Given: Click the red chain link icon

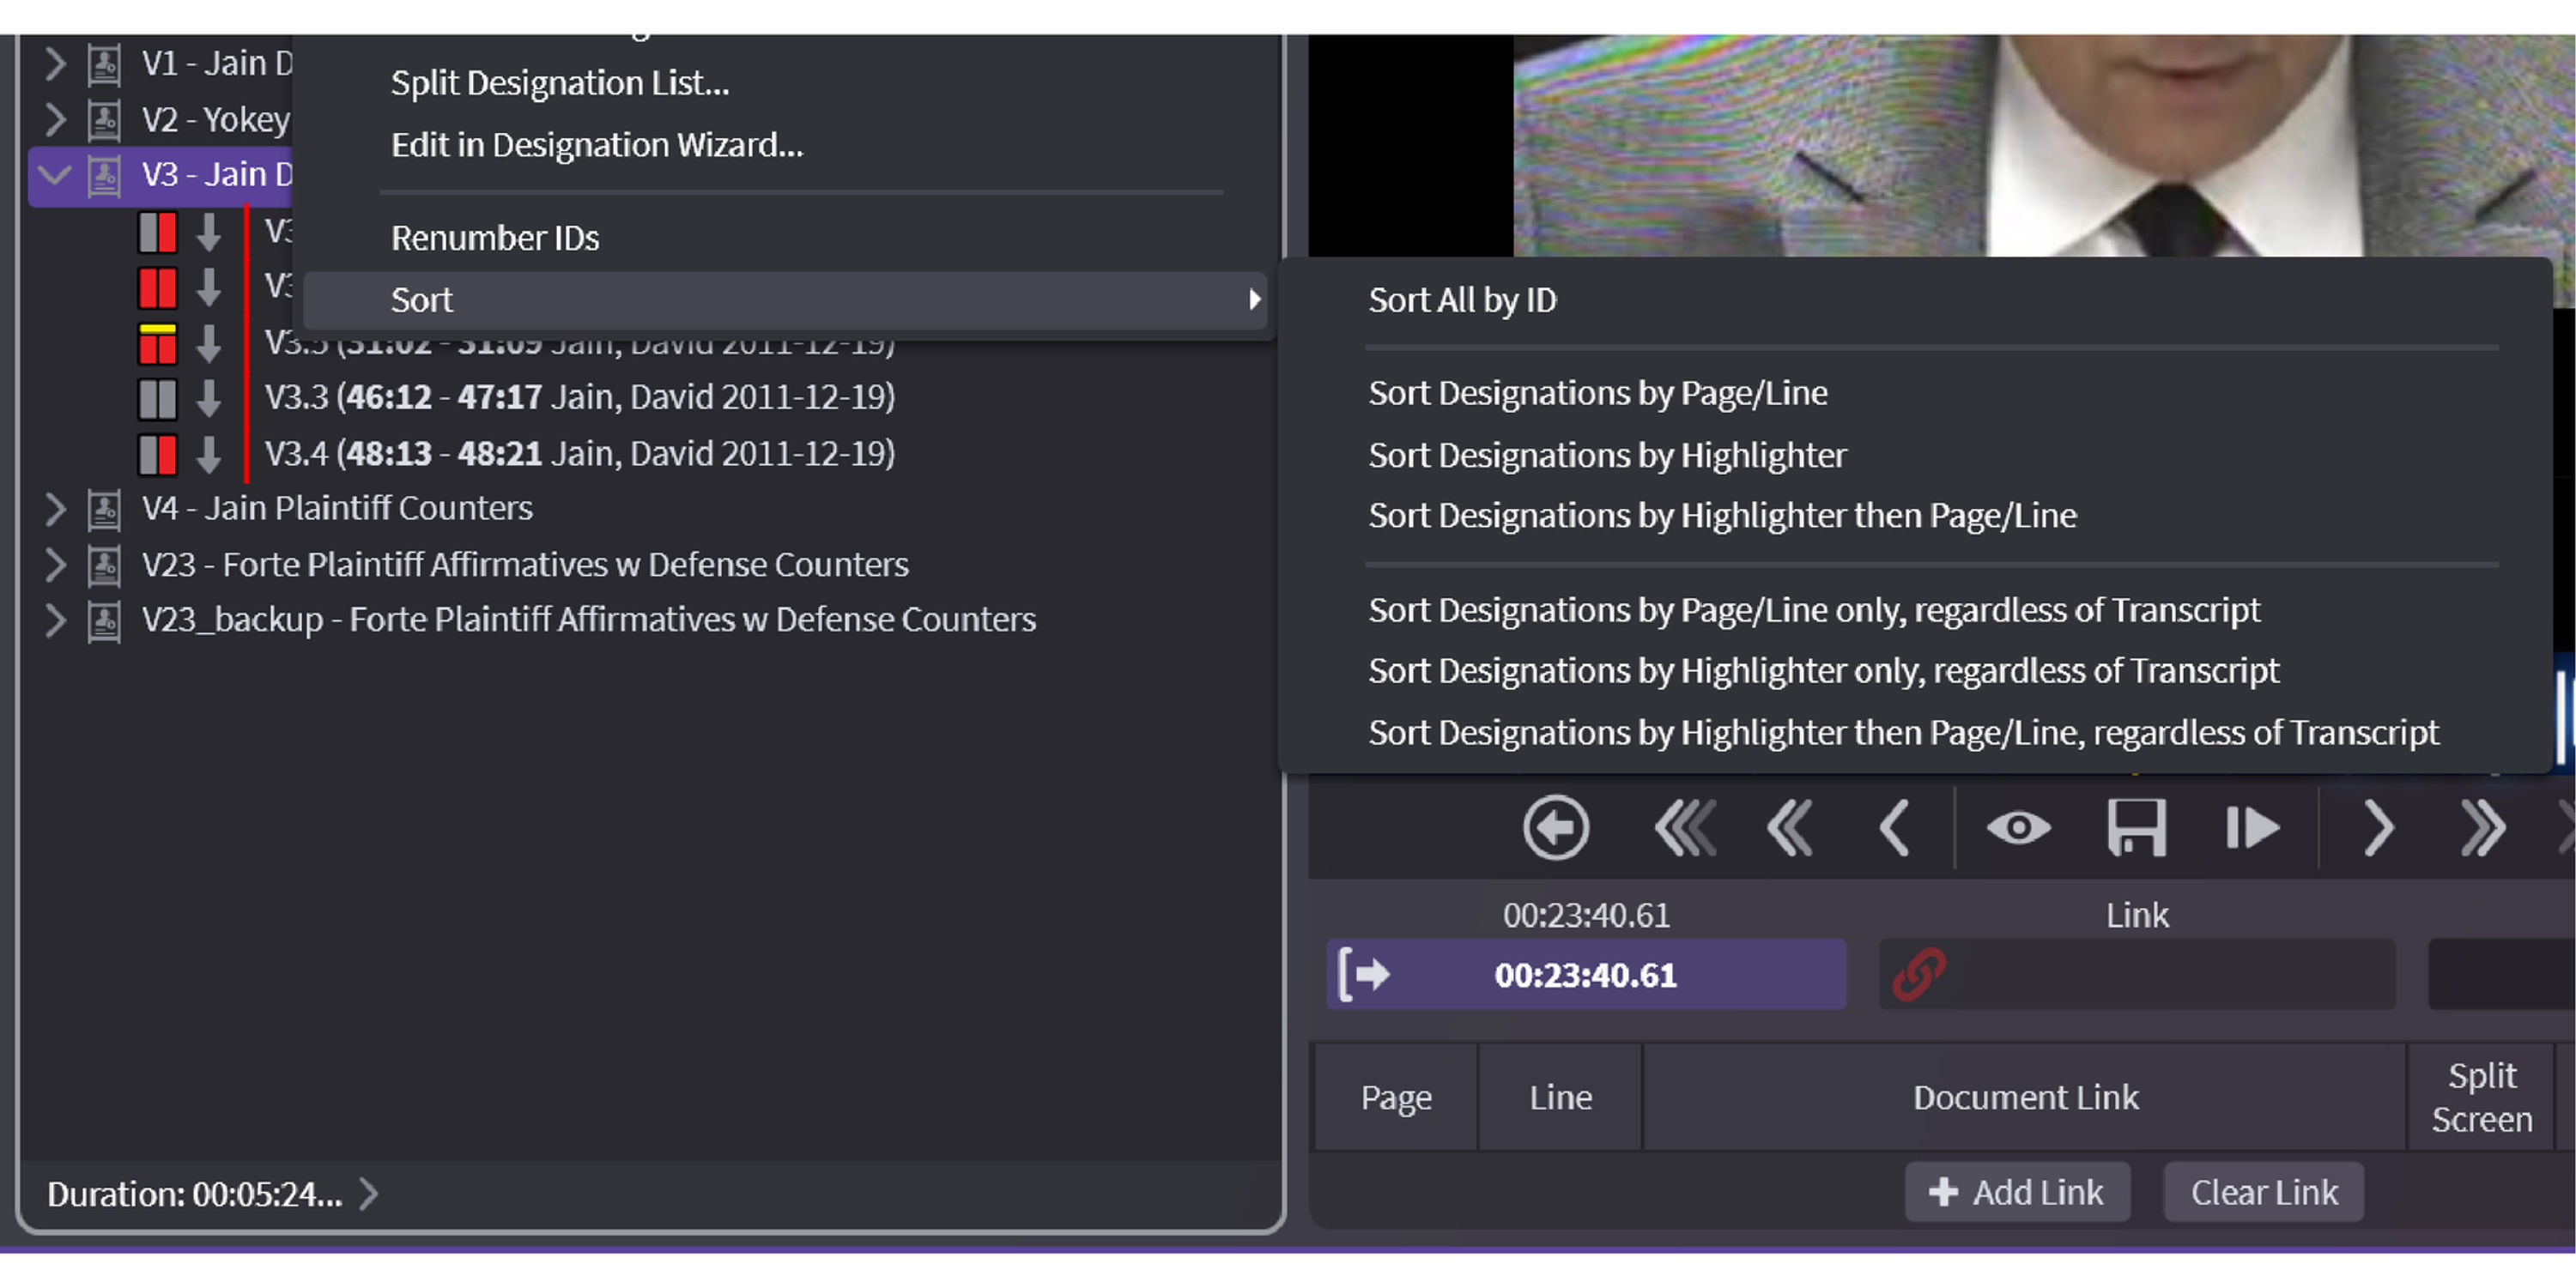Looking at the screenshot, I should (x=1919, y=974).
